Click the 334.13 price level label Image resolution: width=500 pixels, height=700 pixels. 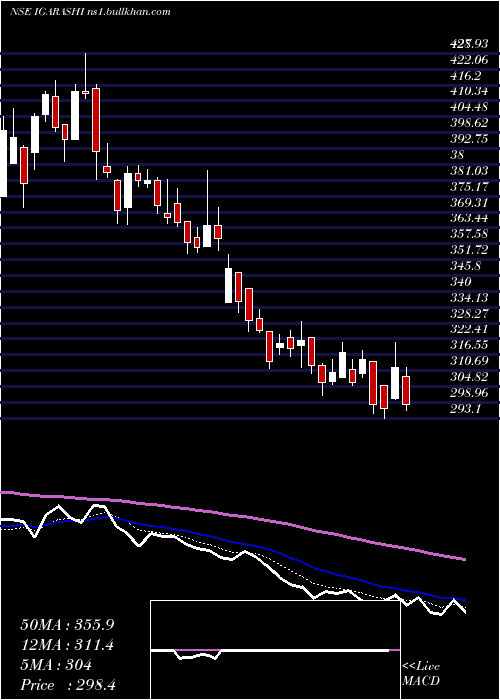(x=469, y=297)
